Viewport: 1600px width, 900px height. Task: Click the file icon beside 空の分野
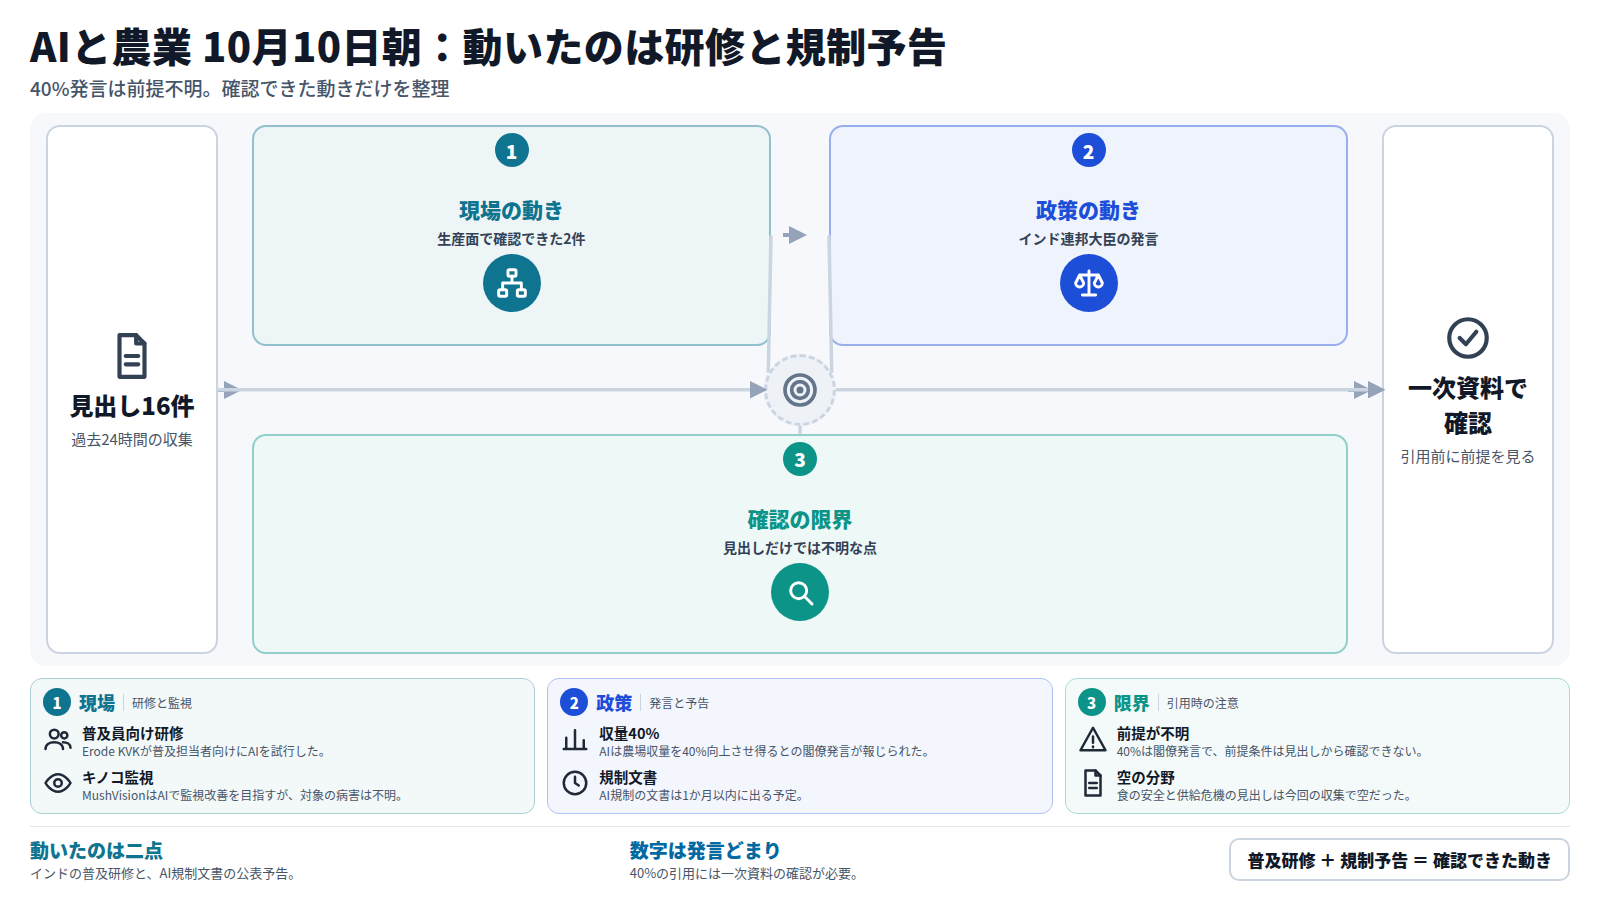click(1093, 783)
